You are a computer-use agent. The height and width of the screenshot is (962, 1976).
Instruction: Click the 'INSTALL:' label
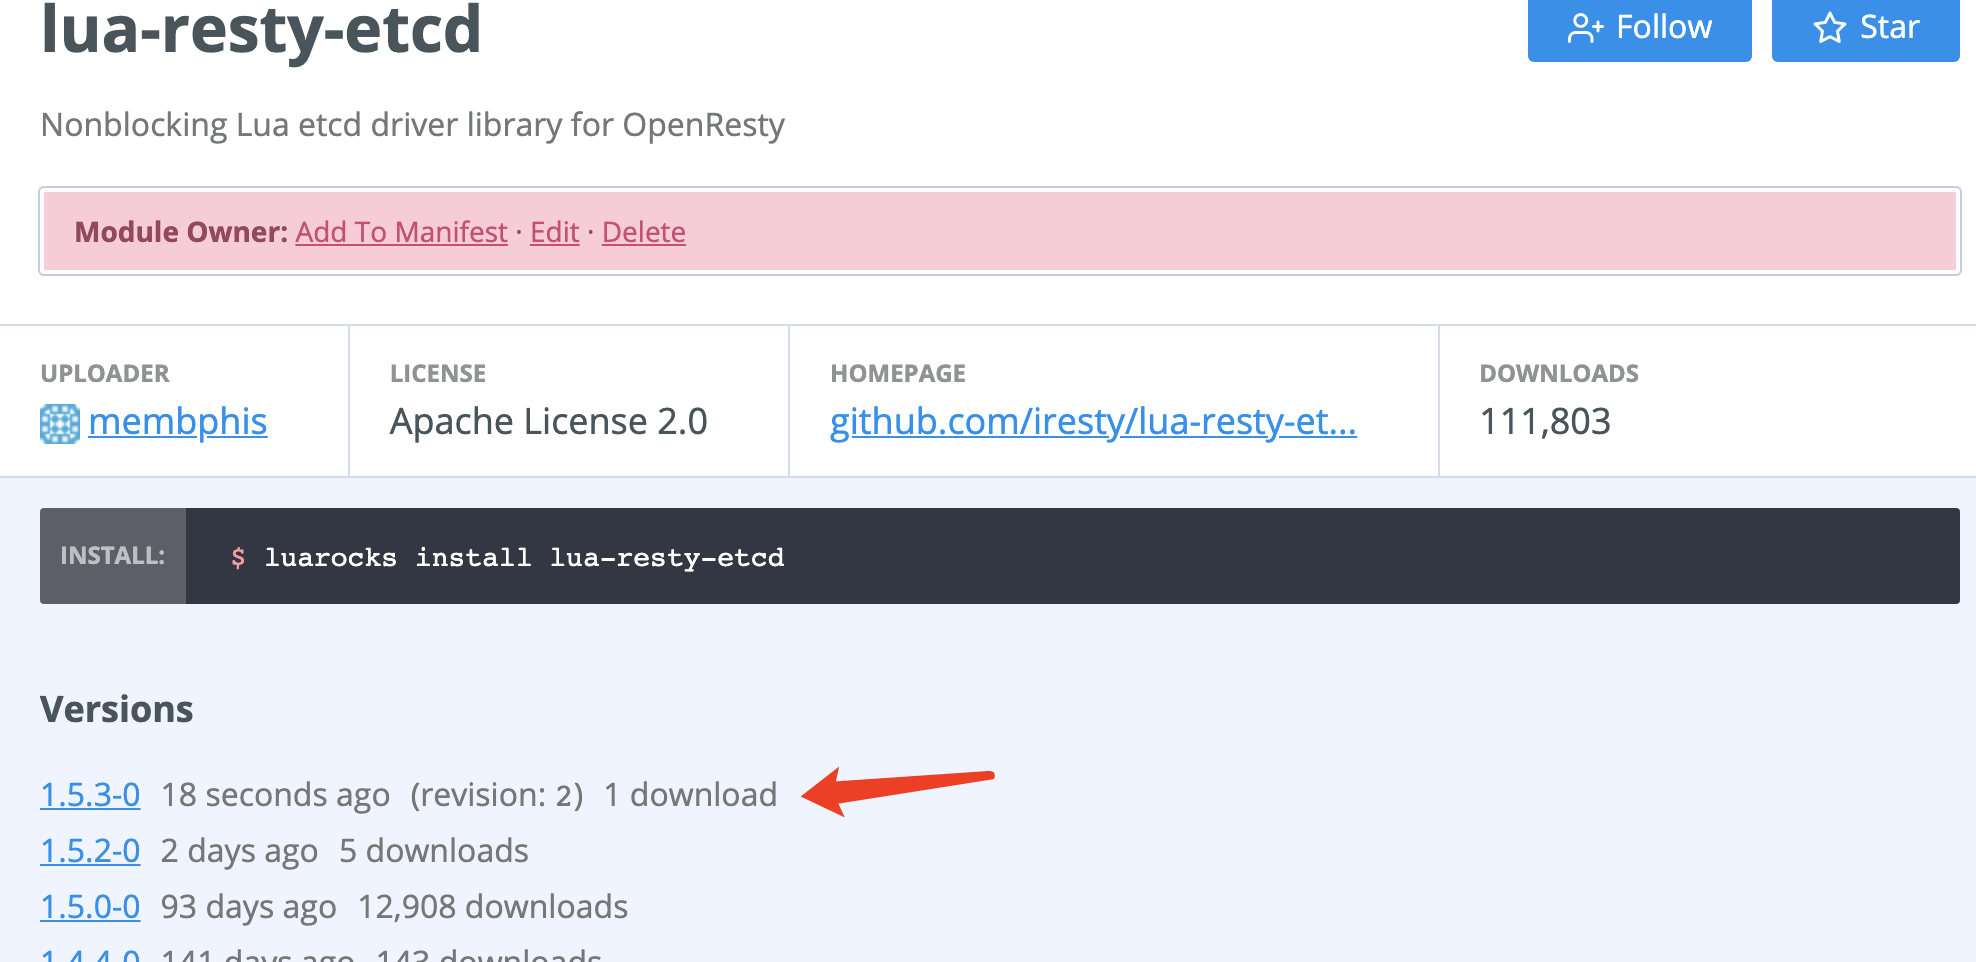[x=113, y=556]
